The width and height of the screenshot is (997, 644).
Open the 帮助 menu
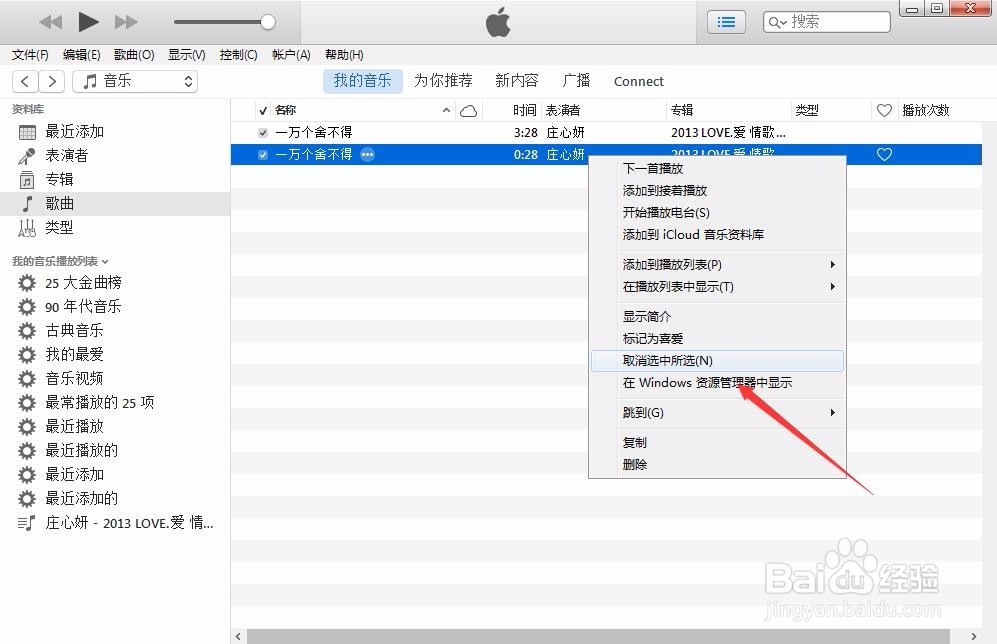[343, 54]
